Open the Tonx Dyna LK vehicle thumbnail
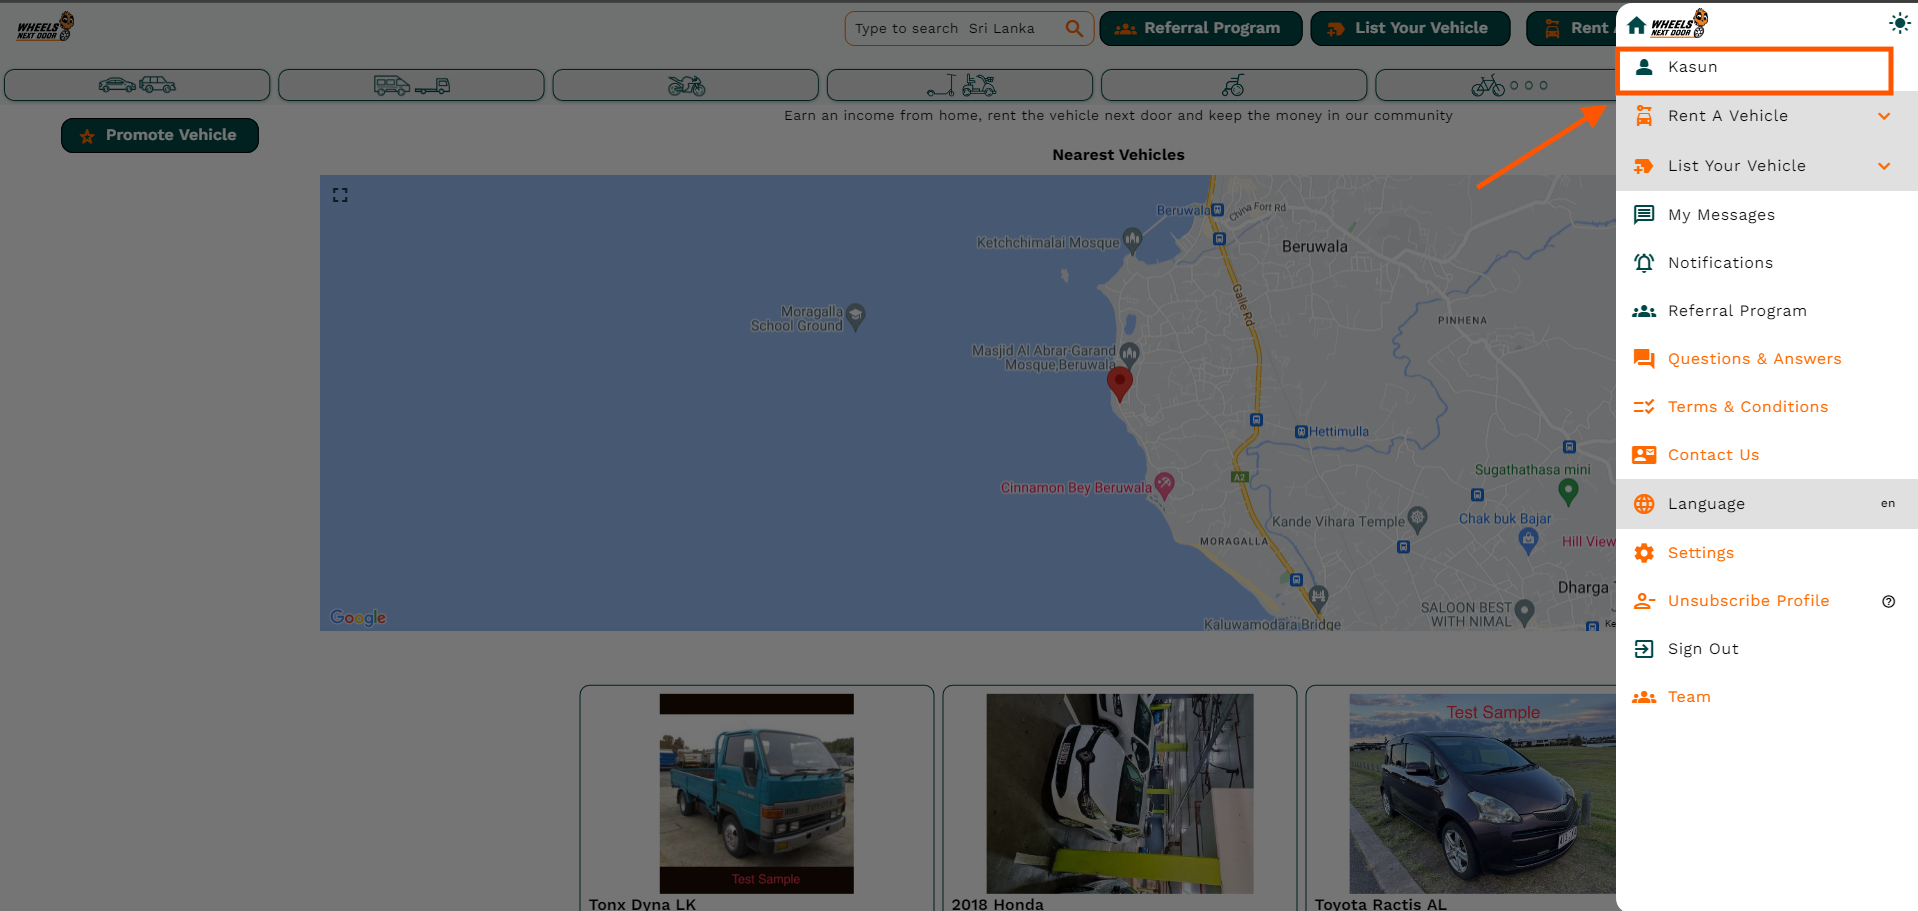Viewport: 1918px width, 911px height. 756,793
